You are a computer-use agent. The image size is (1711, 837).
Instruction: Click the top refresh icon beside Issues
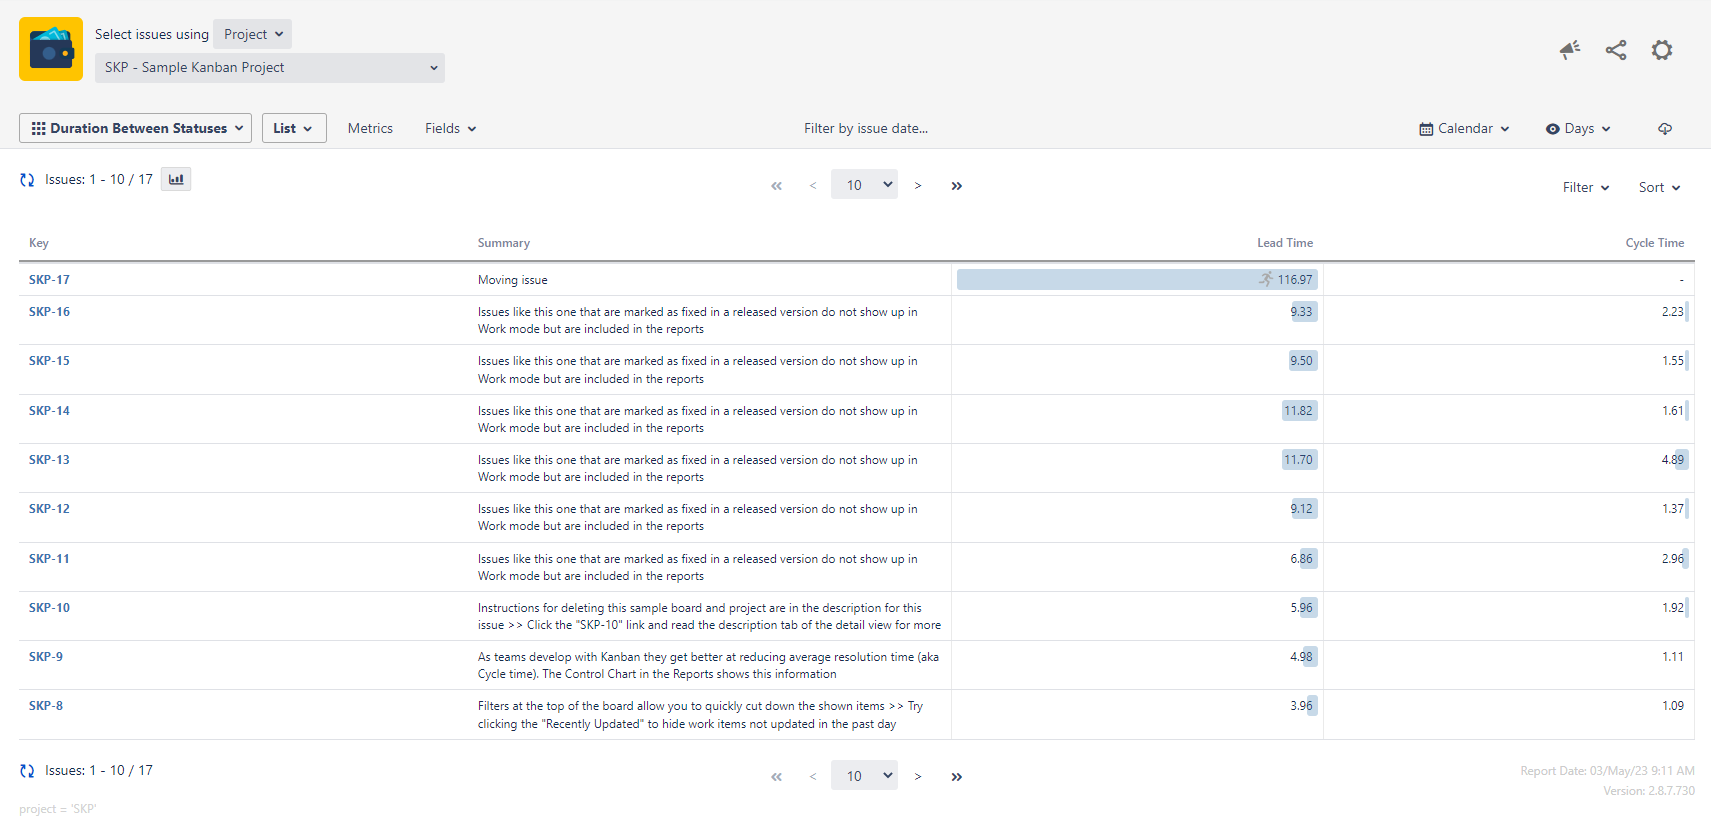click(27, 180)
